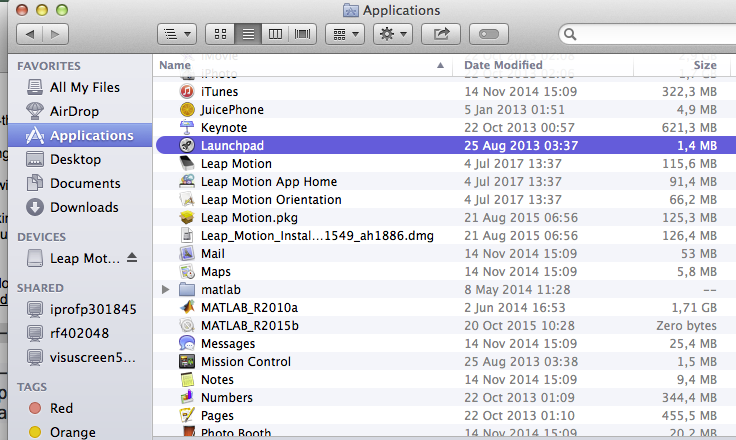Select the Pages app icon
Viewport: 736px width, 440px height.
187,415
